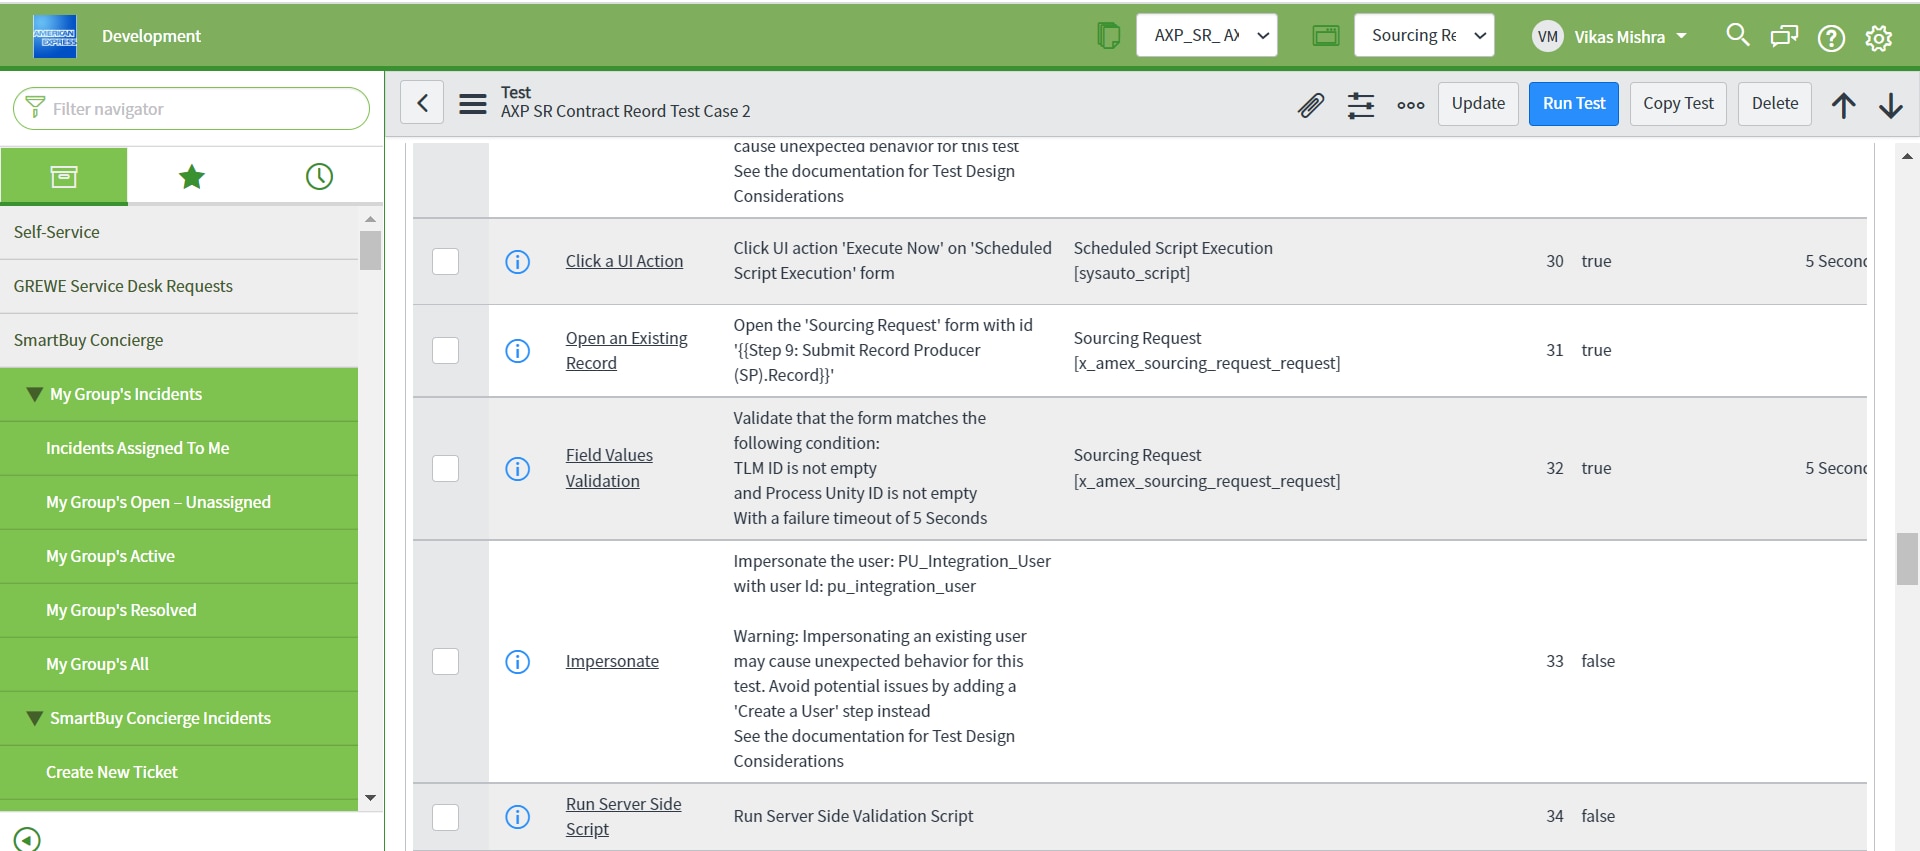Check the Impersonate row checkbox
Viewport: 1920px width, 851px height.
[445, 662]
